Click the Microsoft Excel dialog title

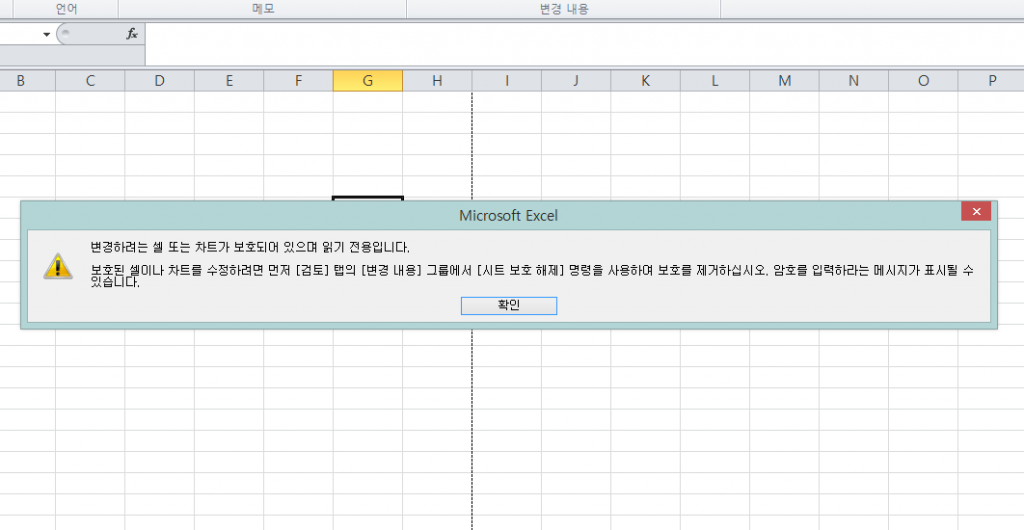(x=509, y=215)
